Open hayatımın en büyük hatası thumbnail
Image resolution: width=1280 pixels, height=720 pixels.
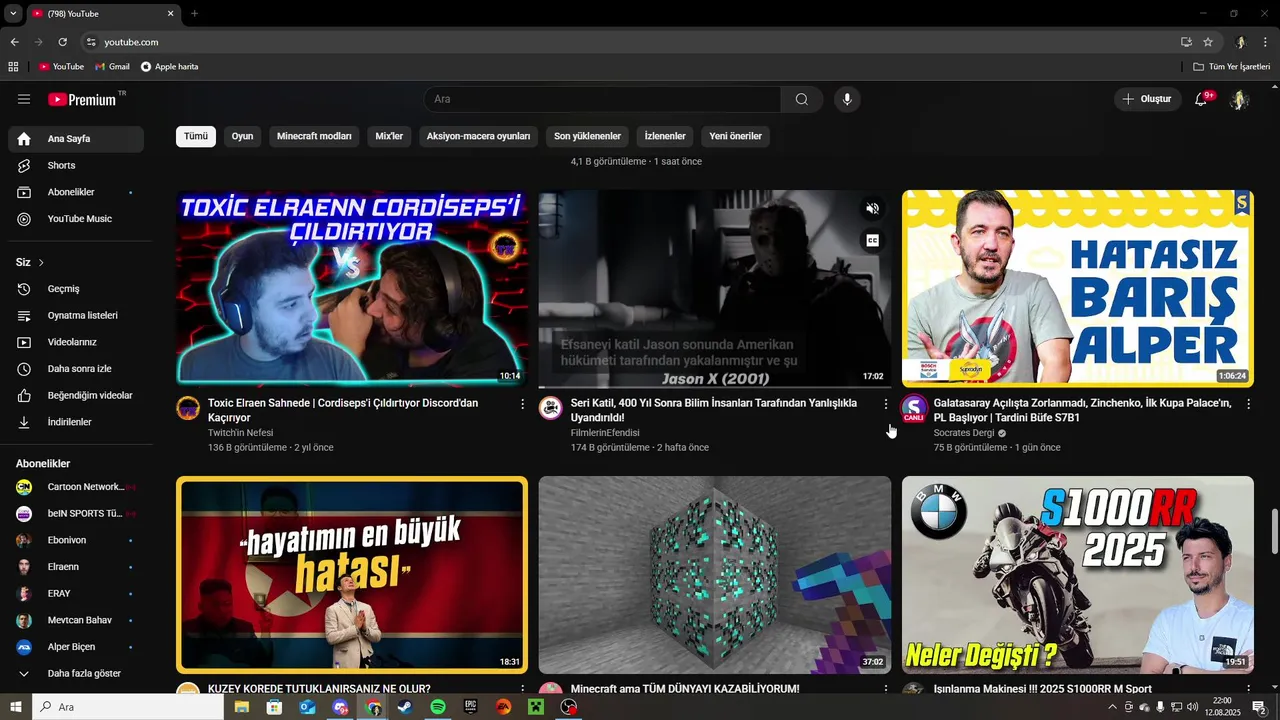[x=352, y=575]
